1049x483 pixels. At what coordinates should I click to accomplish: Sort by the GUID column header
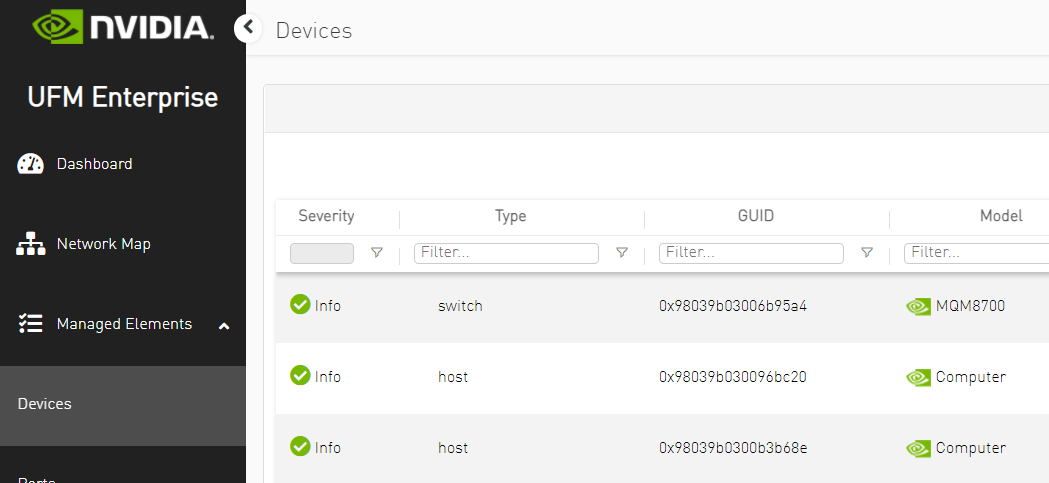[x=755, y=216]
